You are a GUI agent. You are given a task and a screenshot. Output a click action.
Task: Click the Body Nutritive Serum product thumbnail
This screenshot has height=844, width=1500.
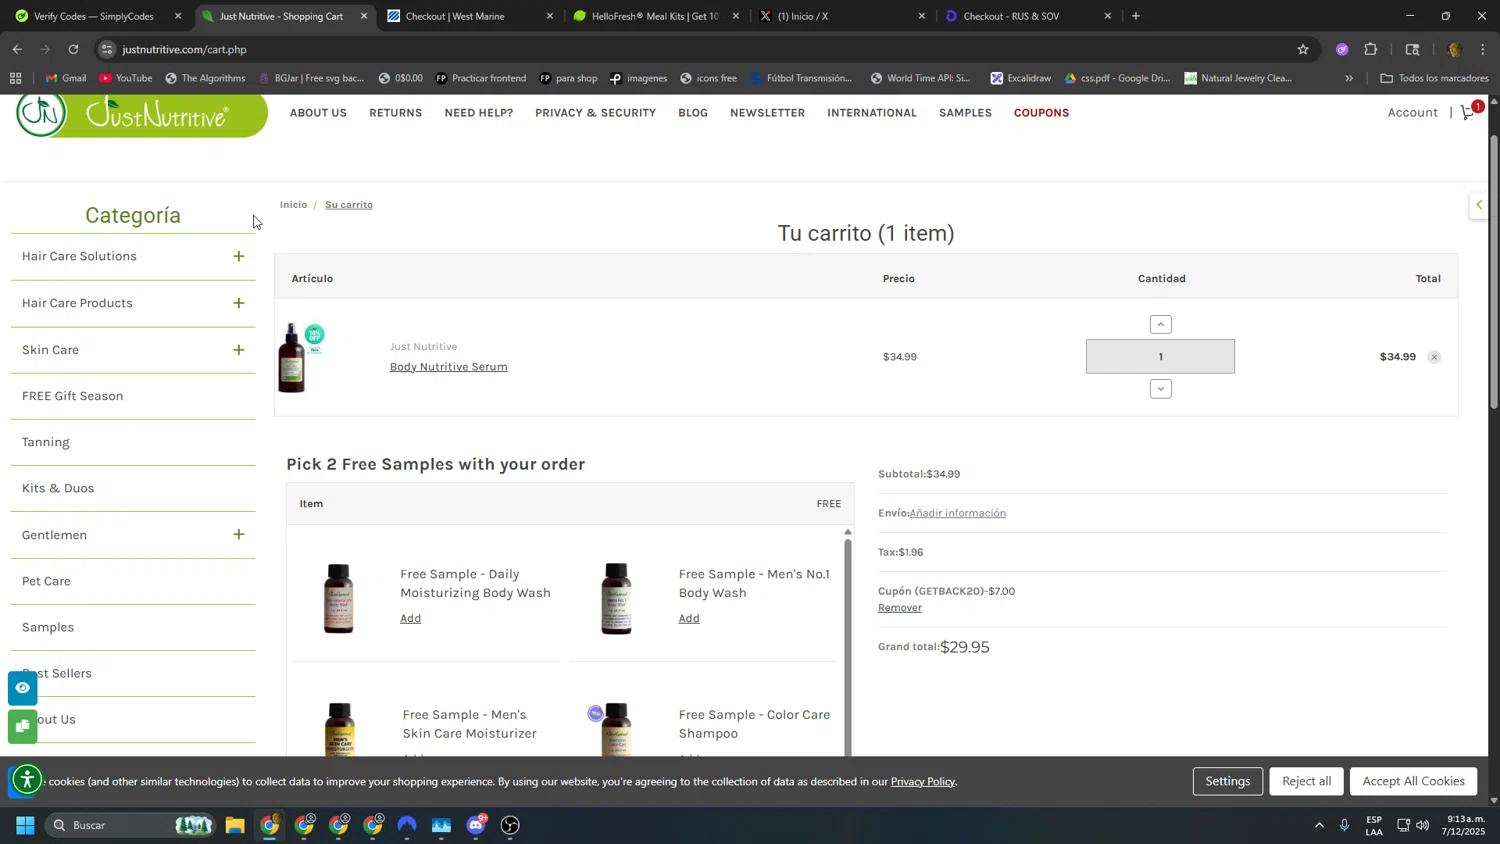(300, 357)
